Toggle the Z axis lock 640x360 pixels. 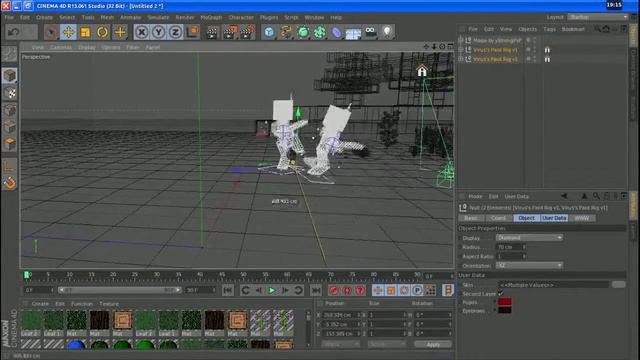(176, 32)
